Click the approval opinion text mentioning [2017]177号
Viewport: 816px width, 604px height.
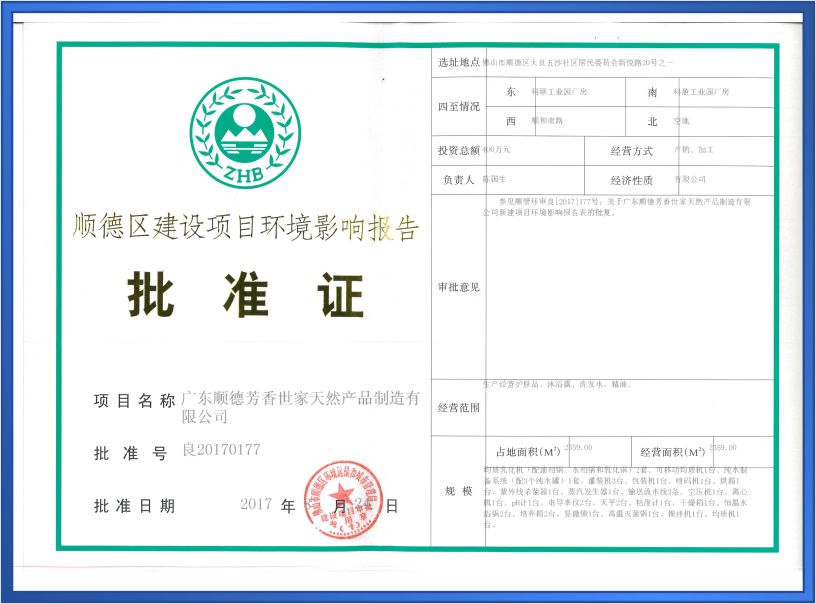tap(617, 207)
